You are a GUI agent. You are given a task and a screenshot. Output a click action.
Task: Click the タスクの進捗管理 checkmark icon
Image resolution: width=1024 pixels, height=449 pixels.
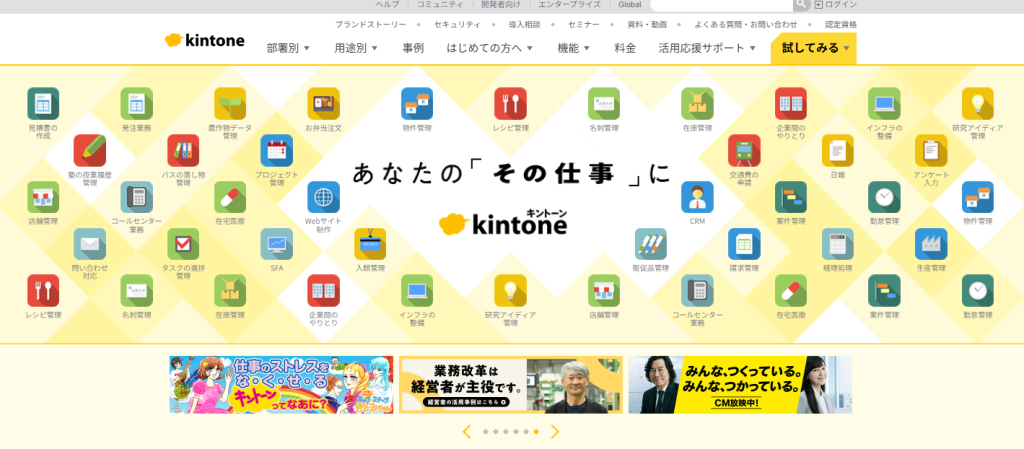tap(183, 244)
